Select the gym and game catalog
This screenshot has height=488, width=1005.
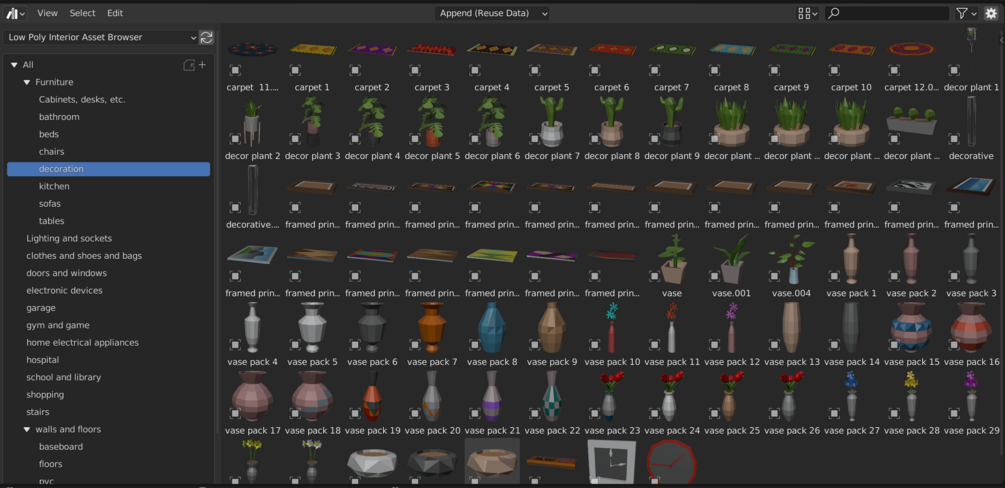pyautogui.click(x=58, y=324)
